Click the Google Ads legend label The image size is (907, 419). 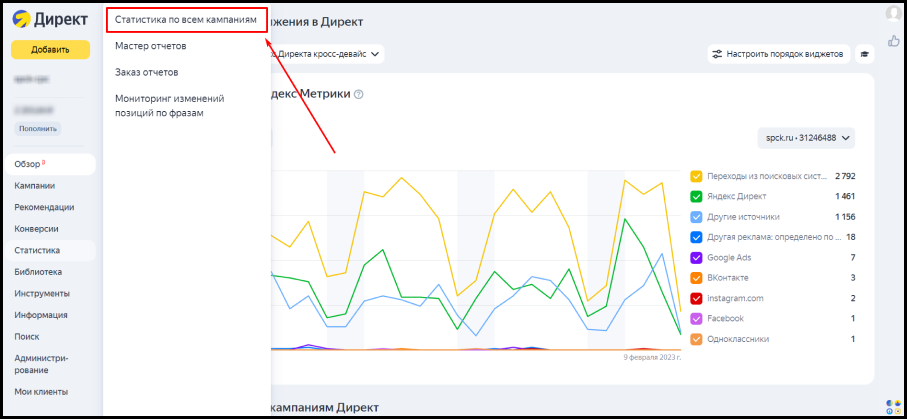point(729,258)
